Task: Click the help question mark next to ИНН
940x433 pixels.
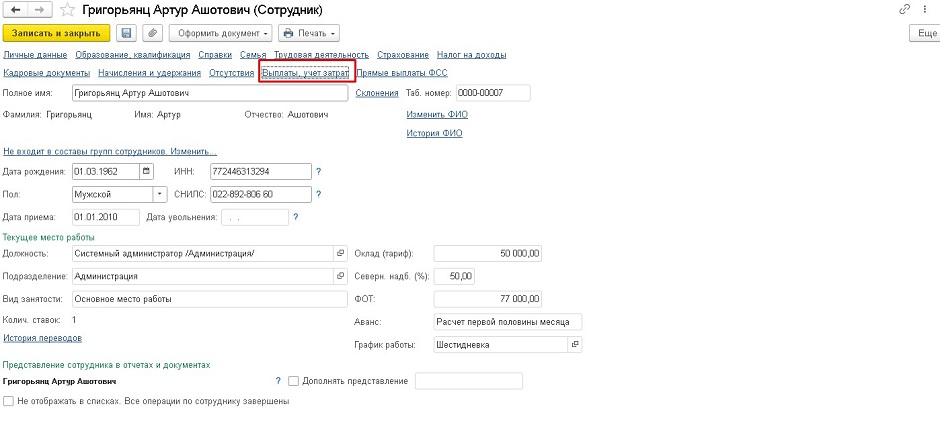Action: click(319, 171)
